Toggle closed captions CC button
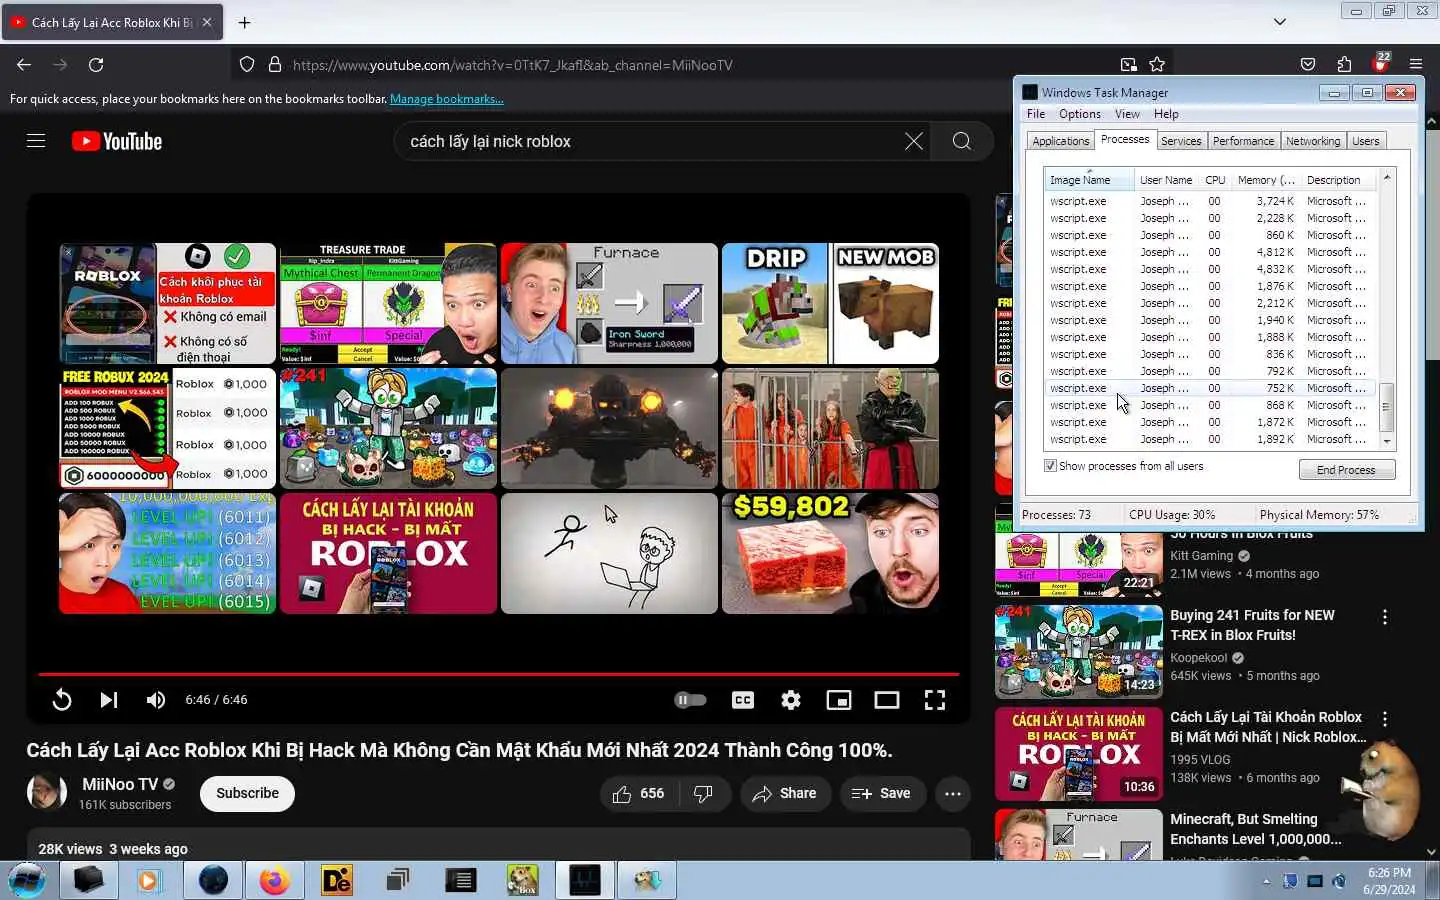The image size is (1440, 900). click(x=743, y=700)
